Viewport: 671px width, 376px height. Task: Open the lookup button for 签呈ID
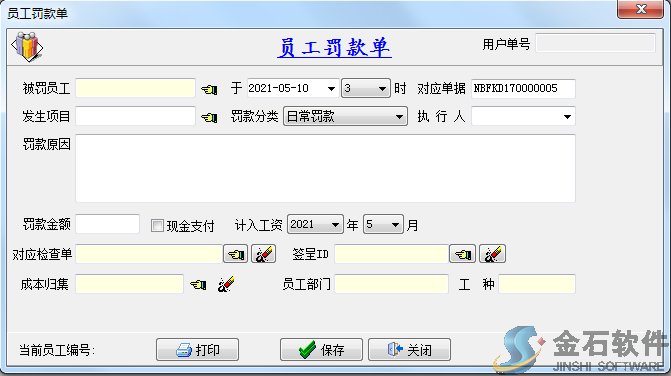click(x=463, y=254)
